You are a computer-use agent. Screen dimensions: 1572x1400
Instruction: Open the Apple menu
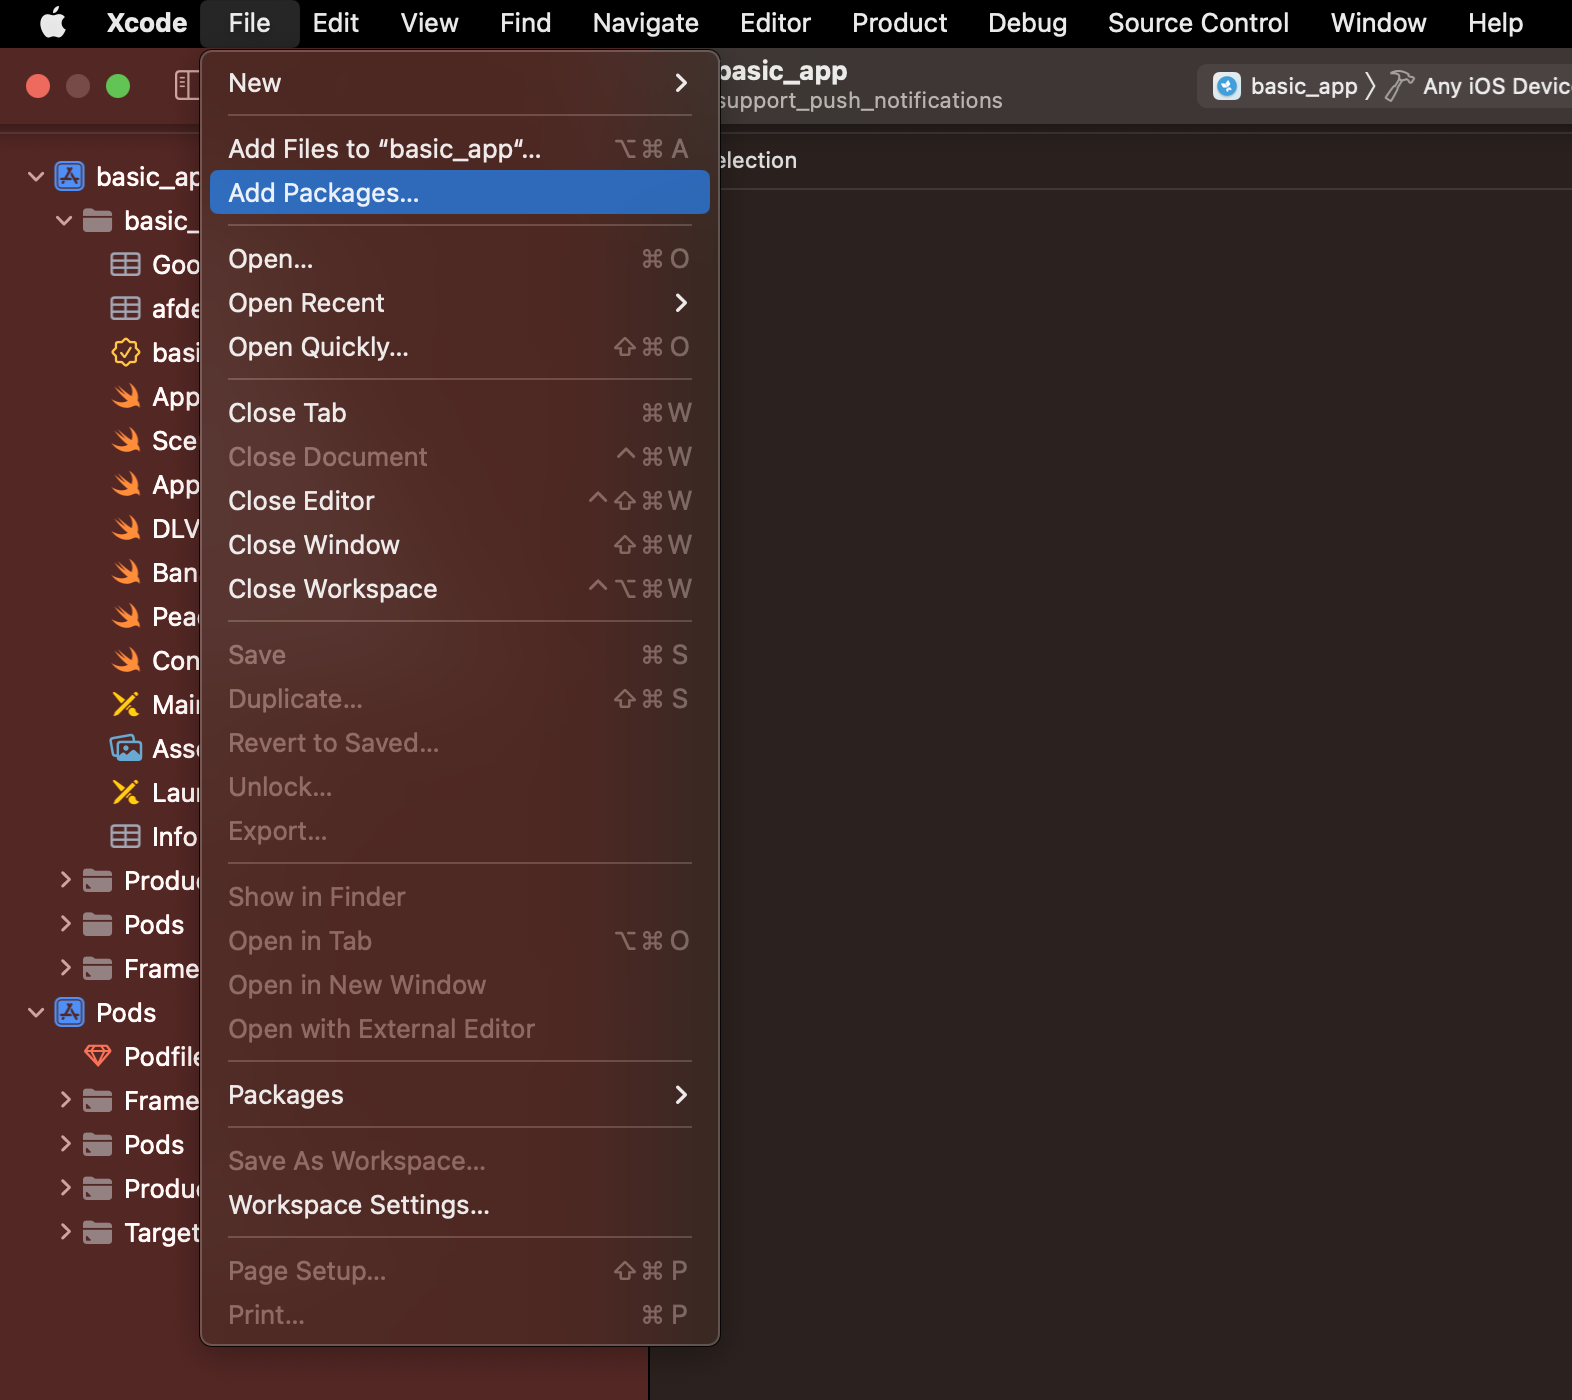tap(53, 23)
